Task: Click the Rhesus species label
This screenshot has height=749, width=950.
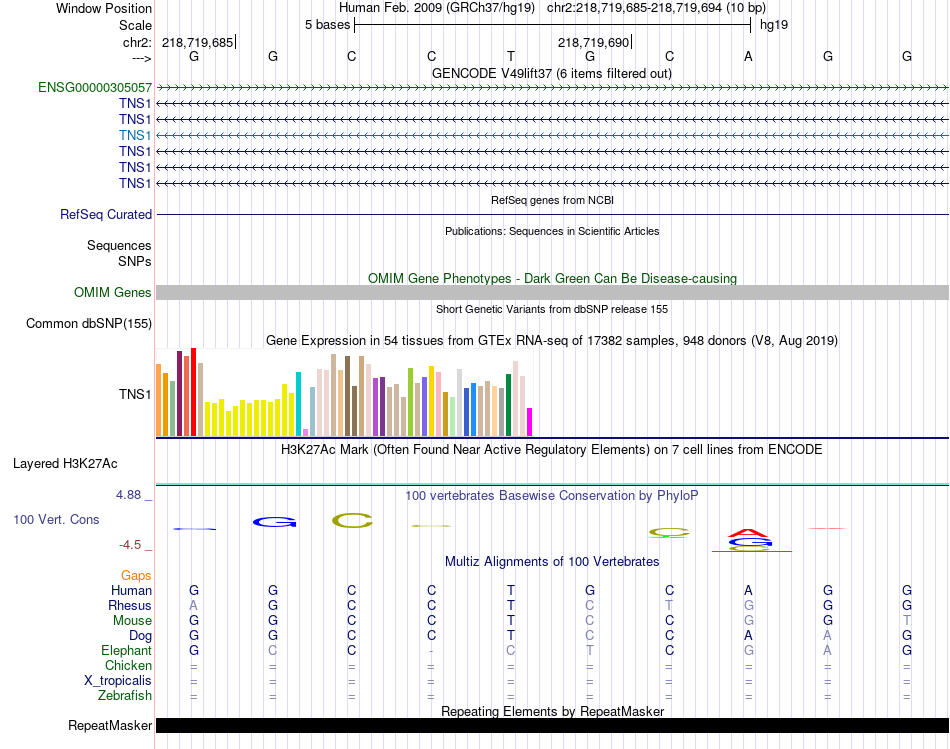Action: [x=130, y=605]
